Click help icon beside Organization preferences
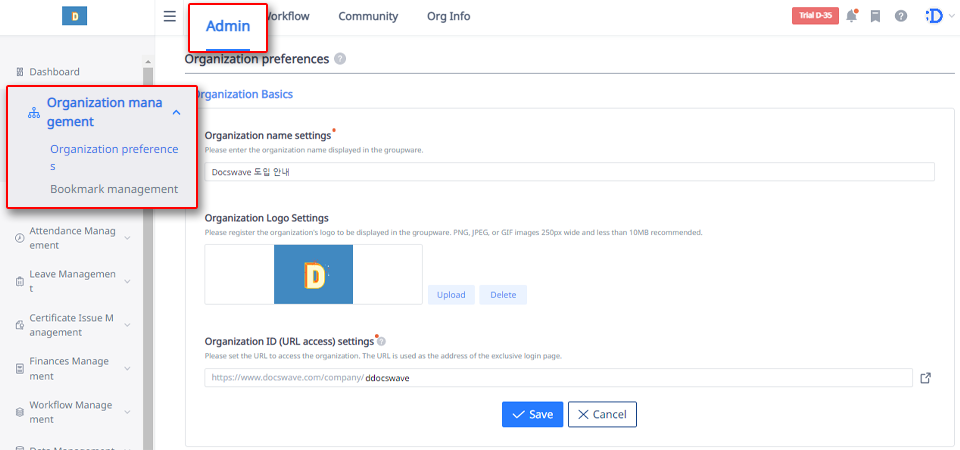This screenshot has width=960, height=450. coord(340,59)
